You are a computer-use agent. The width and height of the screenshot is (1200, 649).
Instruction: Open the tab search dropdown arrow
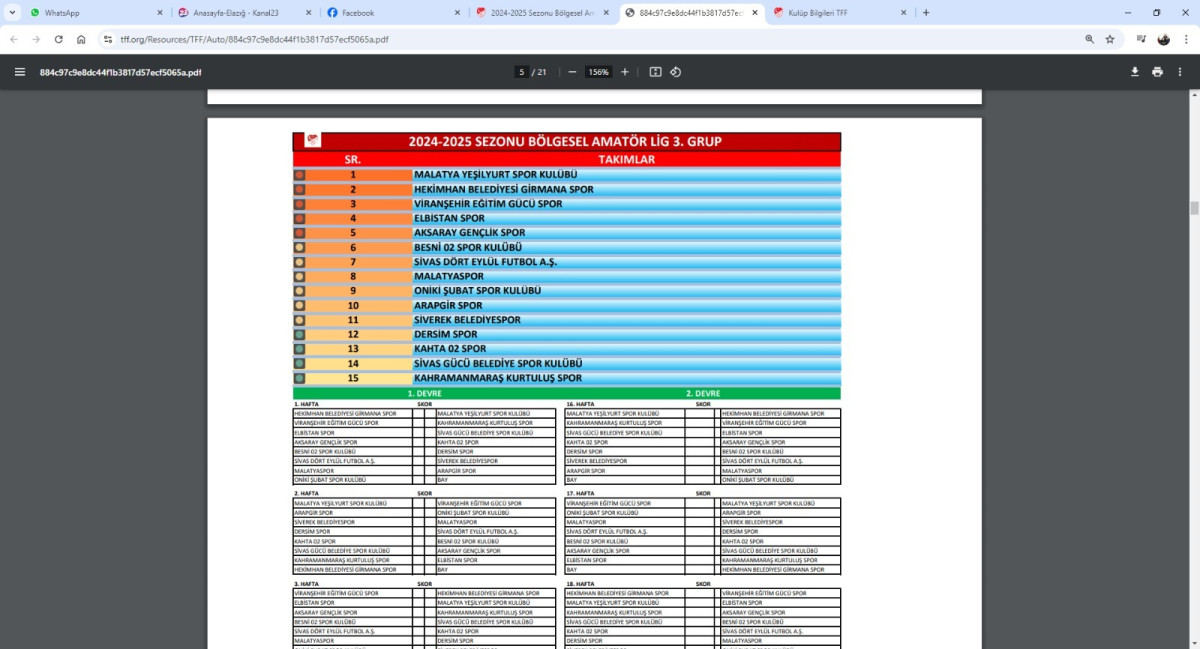13,13
